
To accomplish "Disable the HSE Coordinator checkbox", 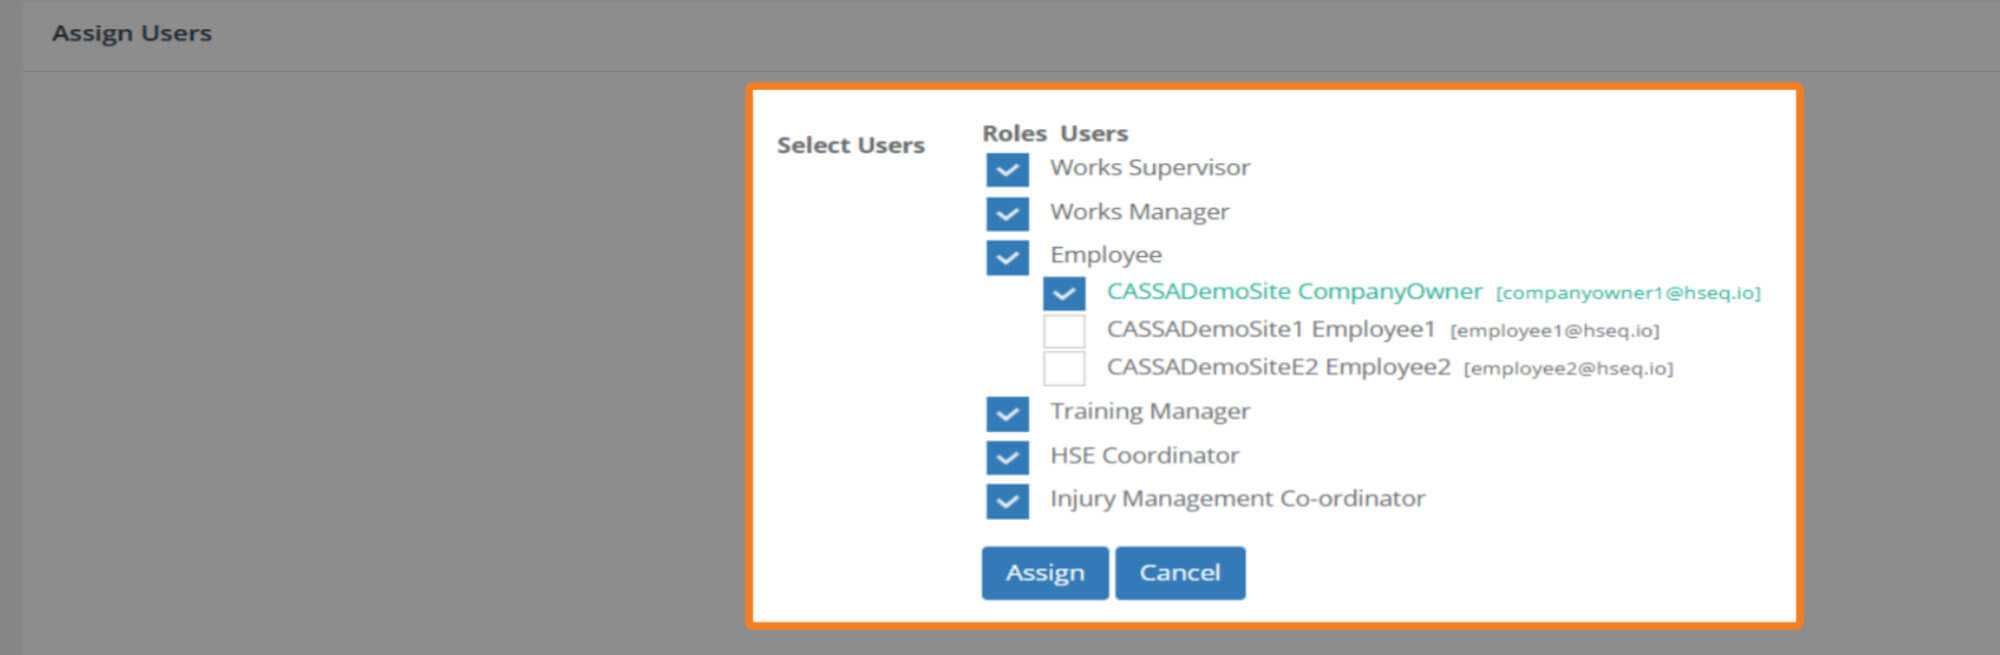I will [1007, 457].
